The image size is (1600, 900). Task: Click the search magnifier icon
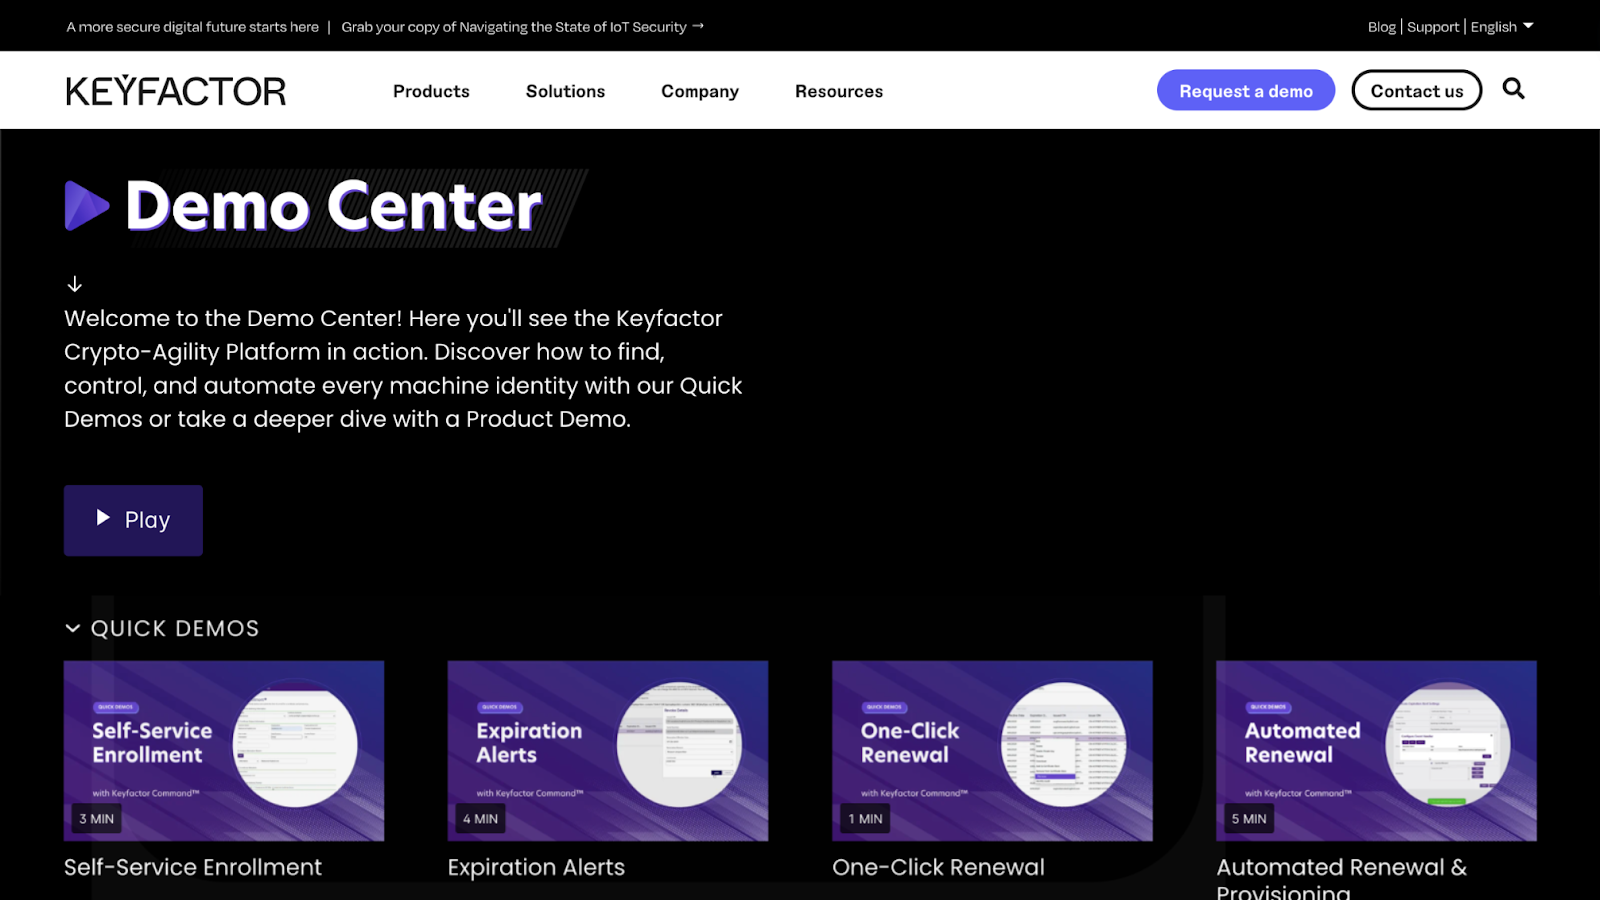point(1513,89)
